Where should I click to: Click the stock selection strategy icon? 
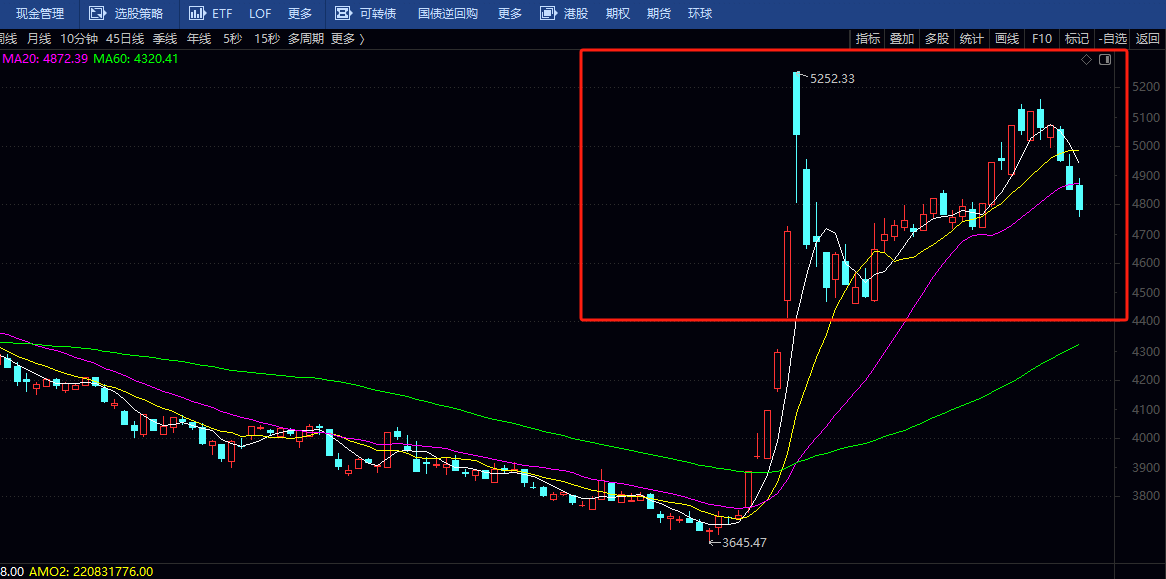tap(97, 13)
